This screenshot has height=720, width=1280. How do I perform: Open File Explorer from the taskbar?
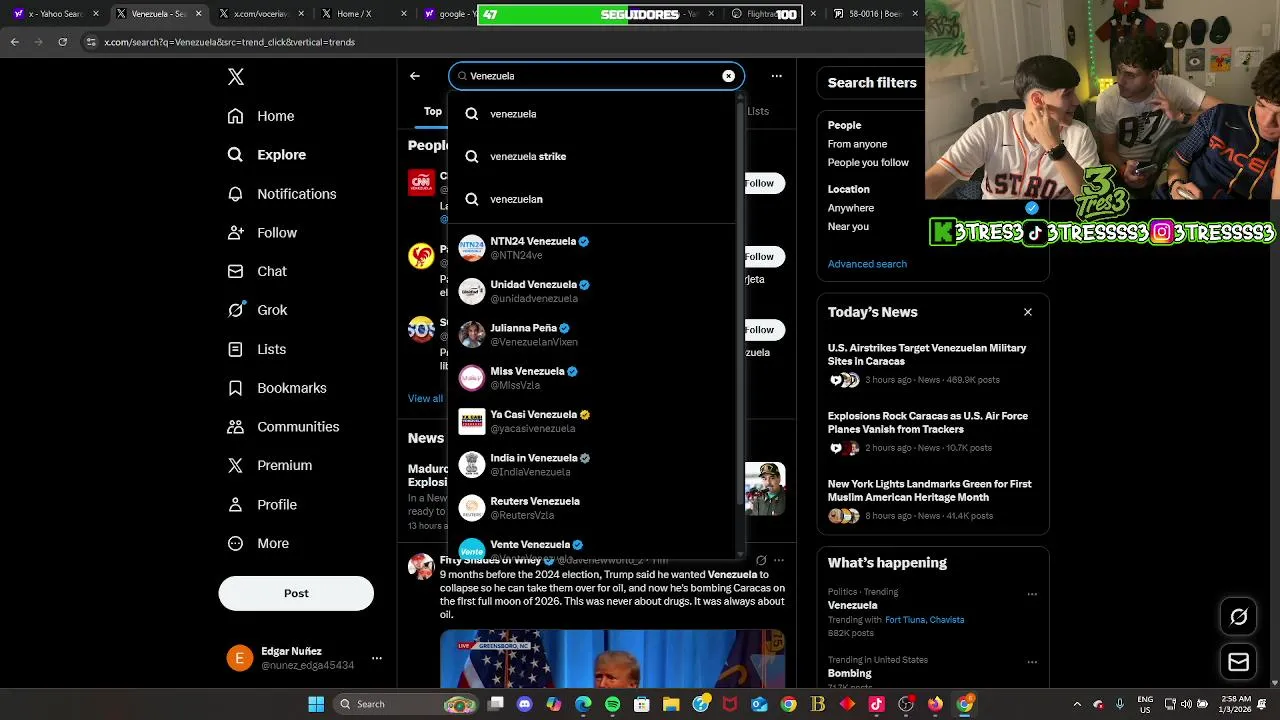pyautogui.click(x=671, y=704)
